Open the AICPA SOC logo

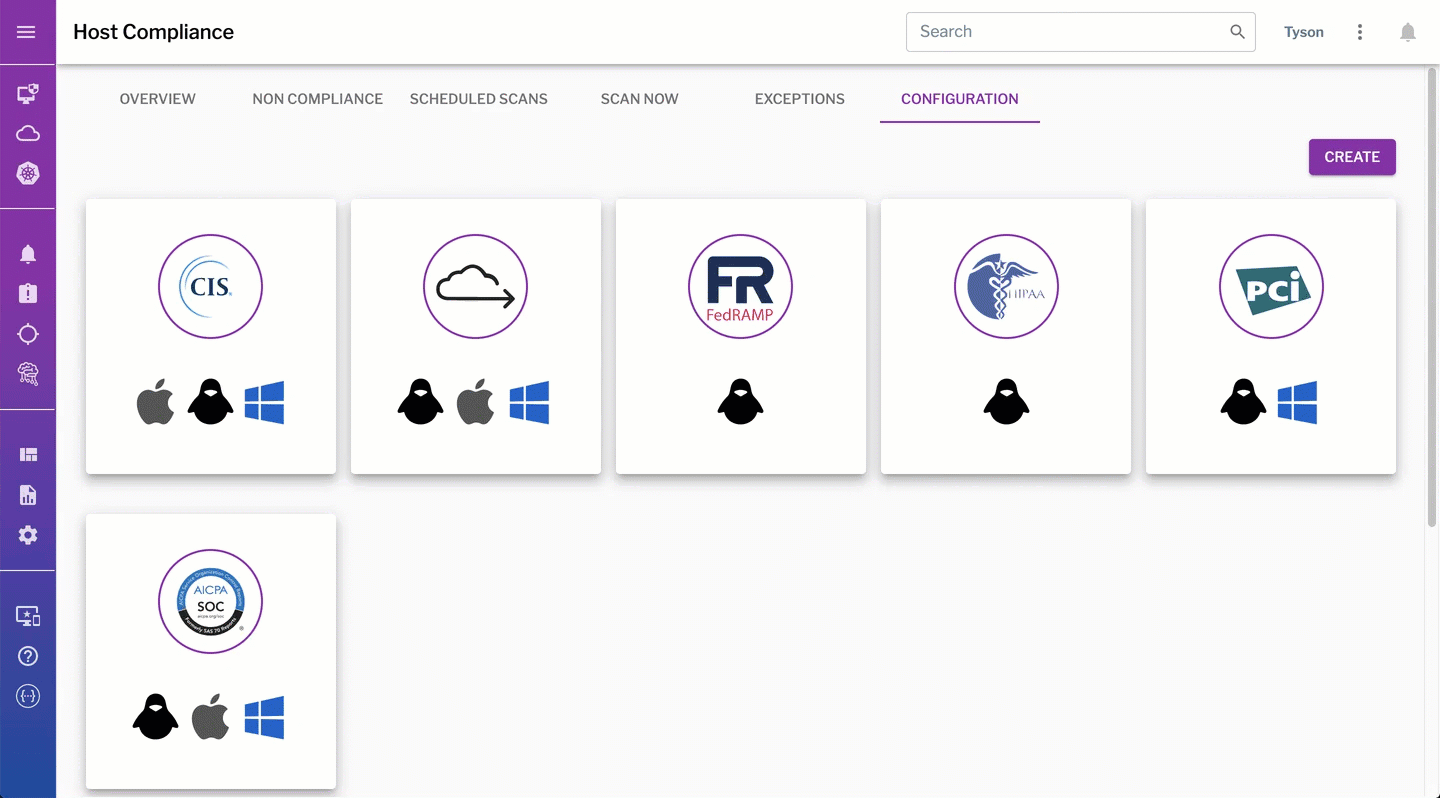[x=211, y=602]
